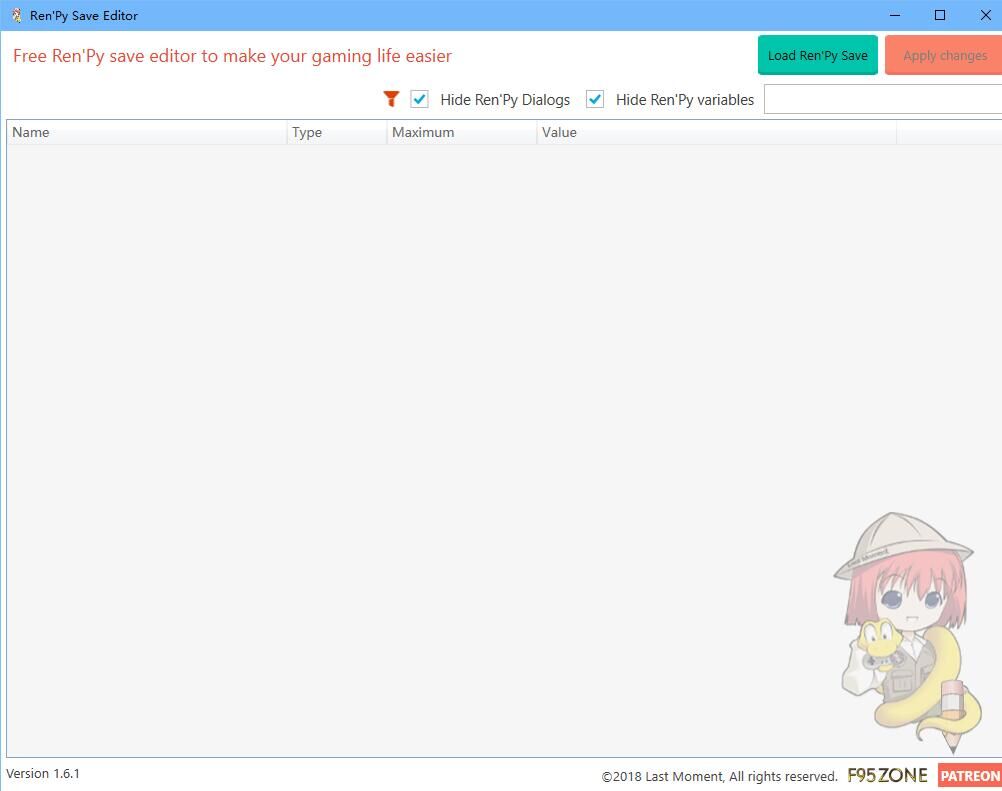Image resolution: width=1002 pixels, height=791 pixels.
Task: Open the F95ZONE logo link
Action: (887, 775)
